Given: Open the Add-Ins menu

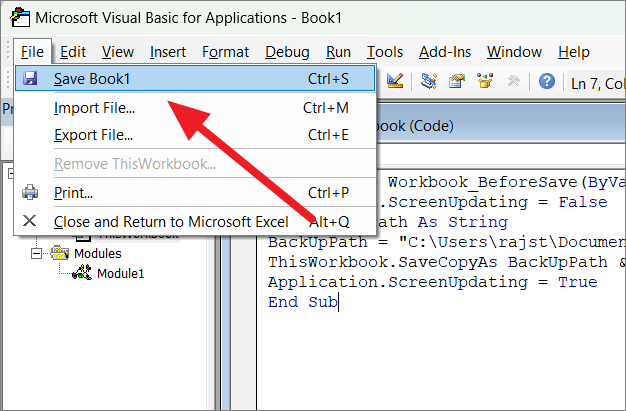Looking at the screenshot, I should click(445, 52).
